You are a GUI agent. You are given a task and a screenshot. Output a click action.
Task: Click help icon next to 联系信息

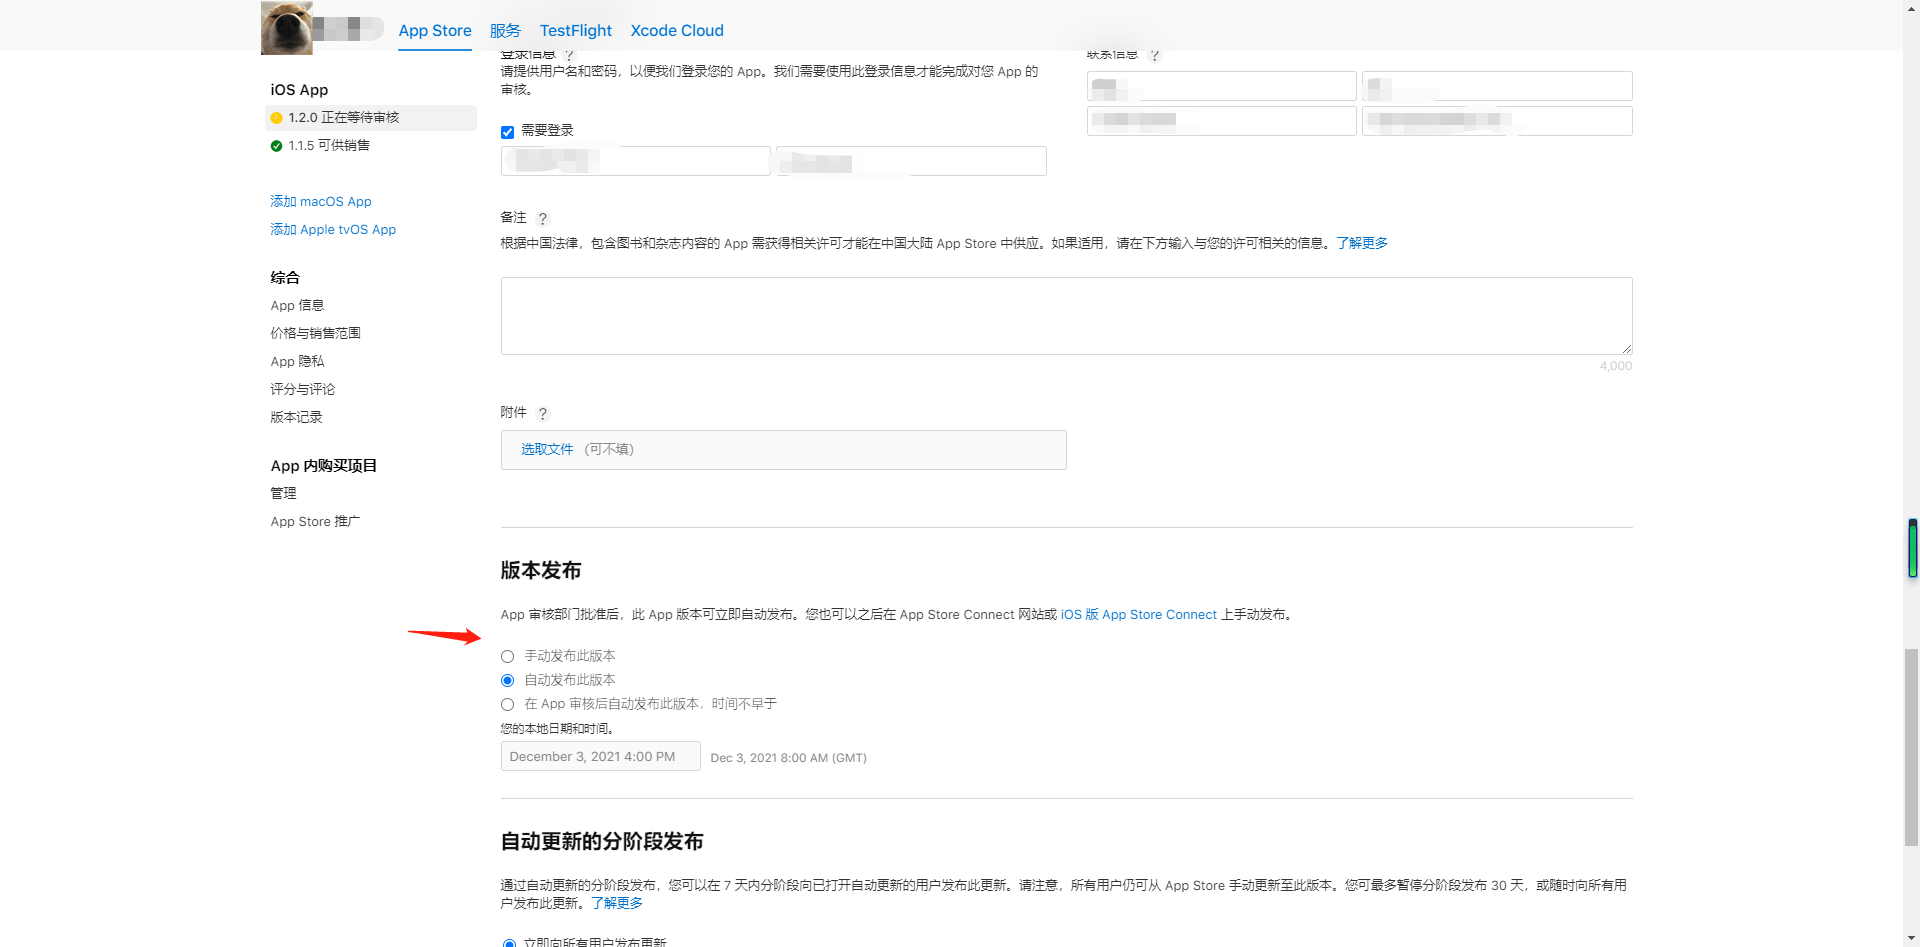tap(1155, 55)
